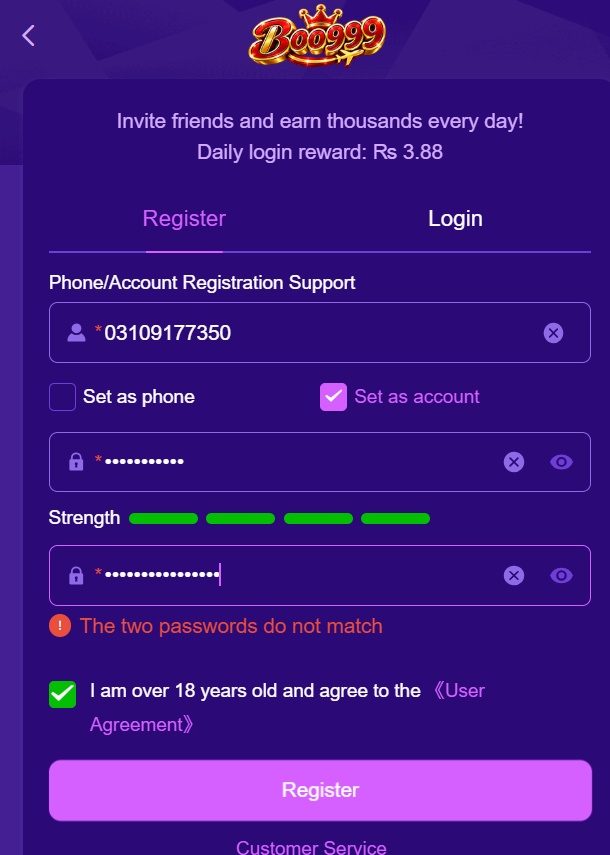Click into the 03109177350 account input field

[x=320, y=333]
